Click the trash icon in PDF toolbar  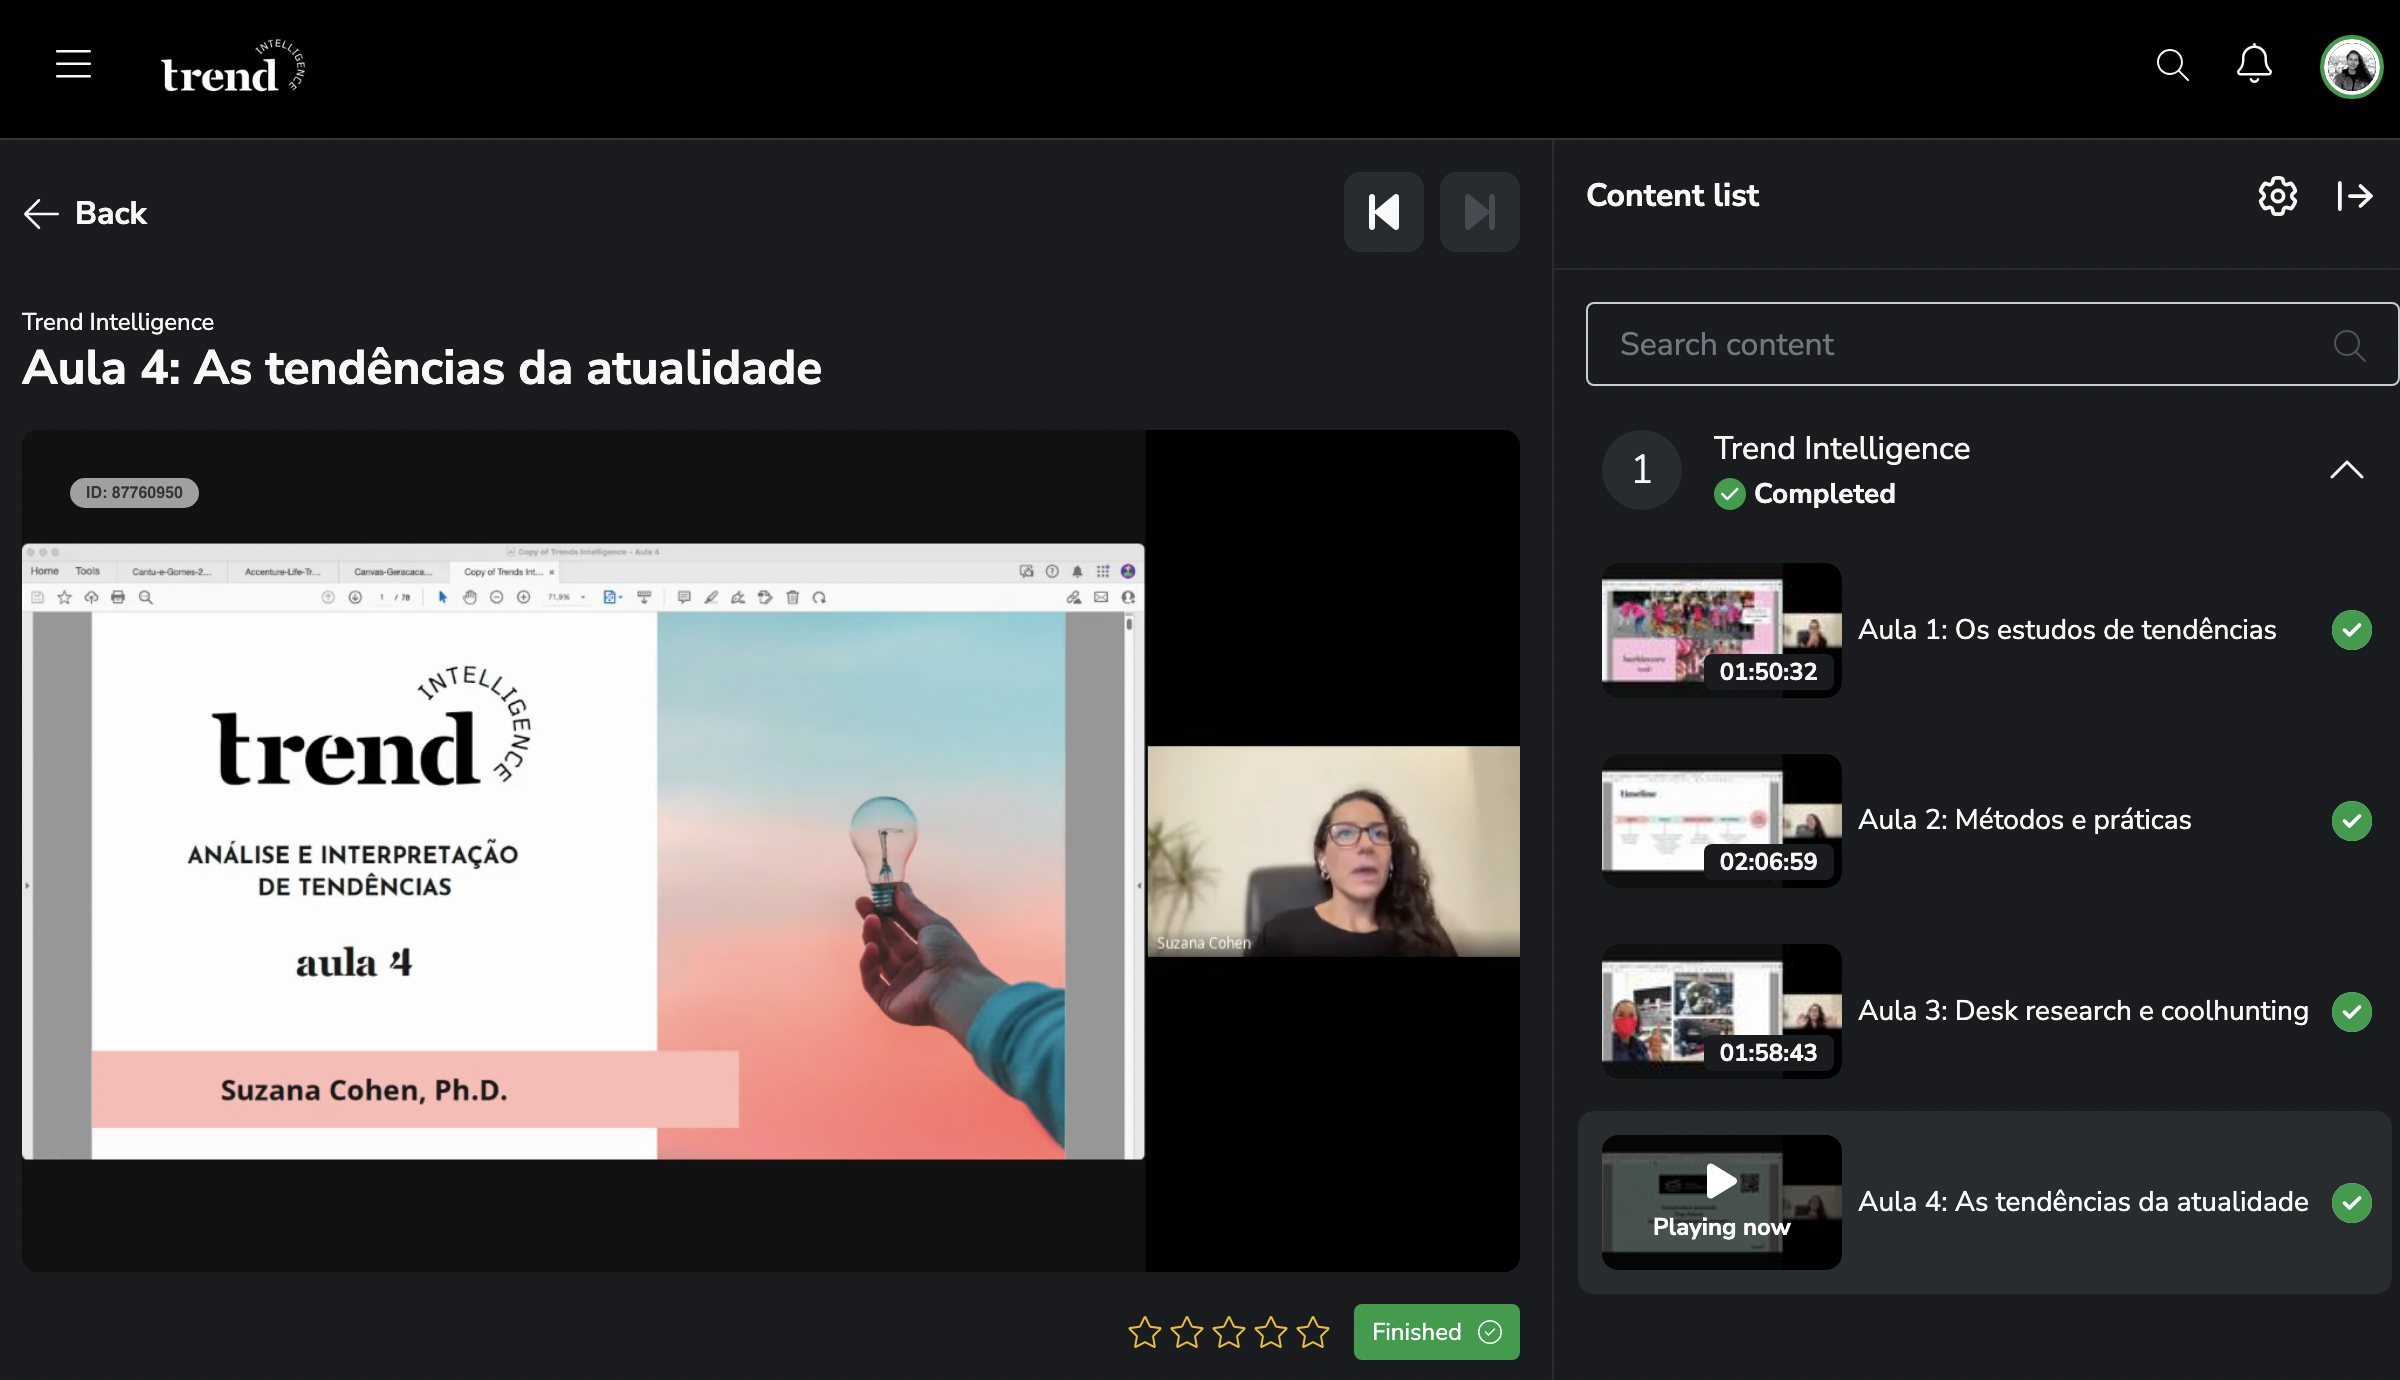pyautogui.click(x=793, y=597)
